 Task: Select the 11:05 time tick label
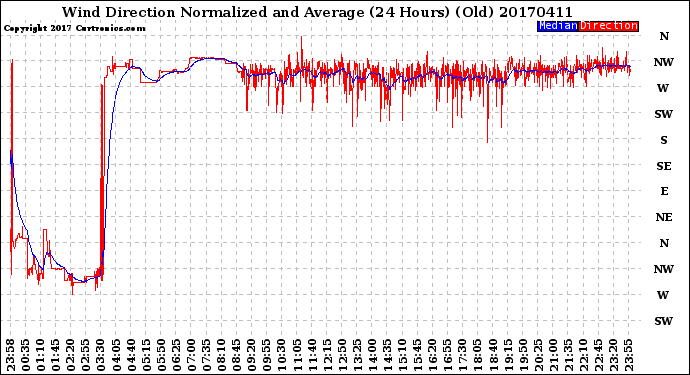coord(297,355)
